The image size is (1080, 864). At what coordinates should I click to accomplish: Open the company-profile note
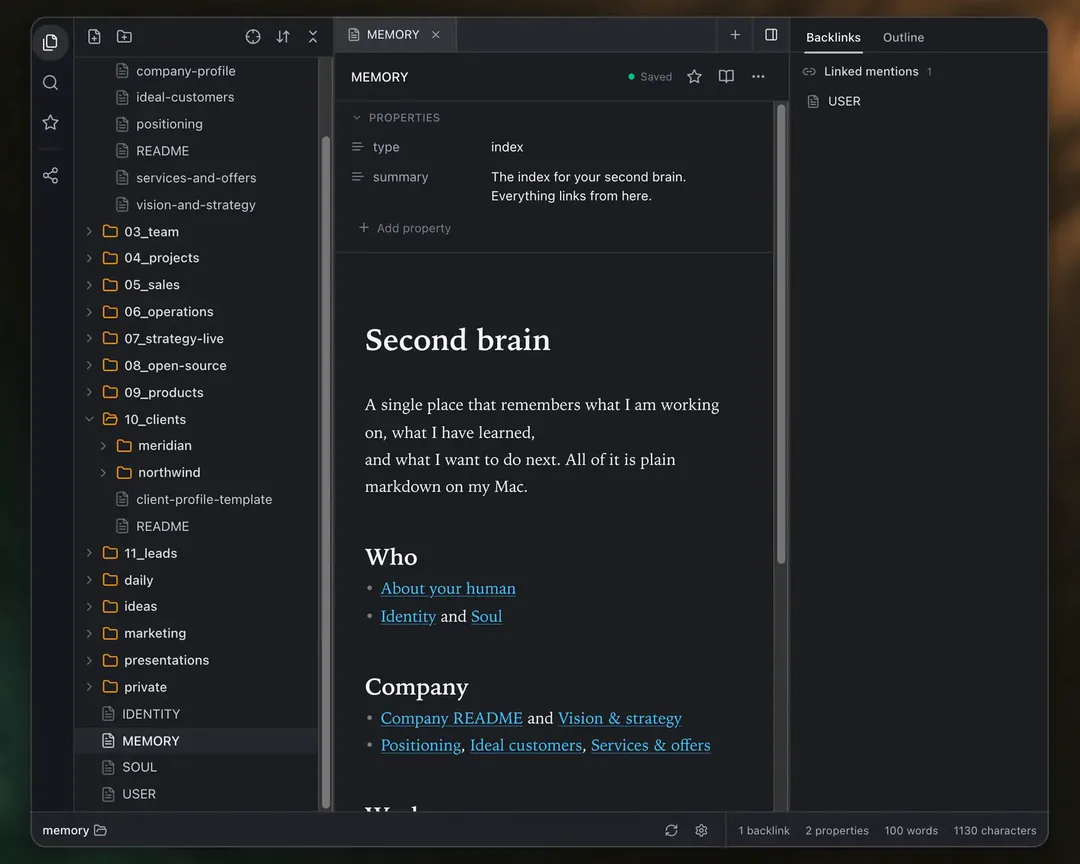(x=186, y=71)
